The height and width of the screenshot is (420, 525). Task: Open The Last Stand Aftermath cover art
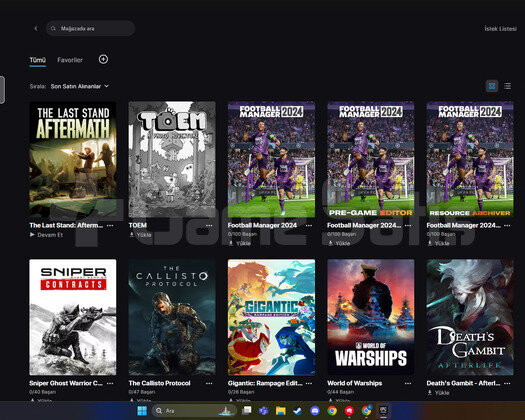coord(73,160)
